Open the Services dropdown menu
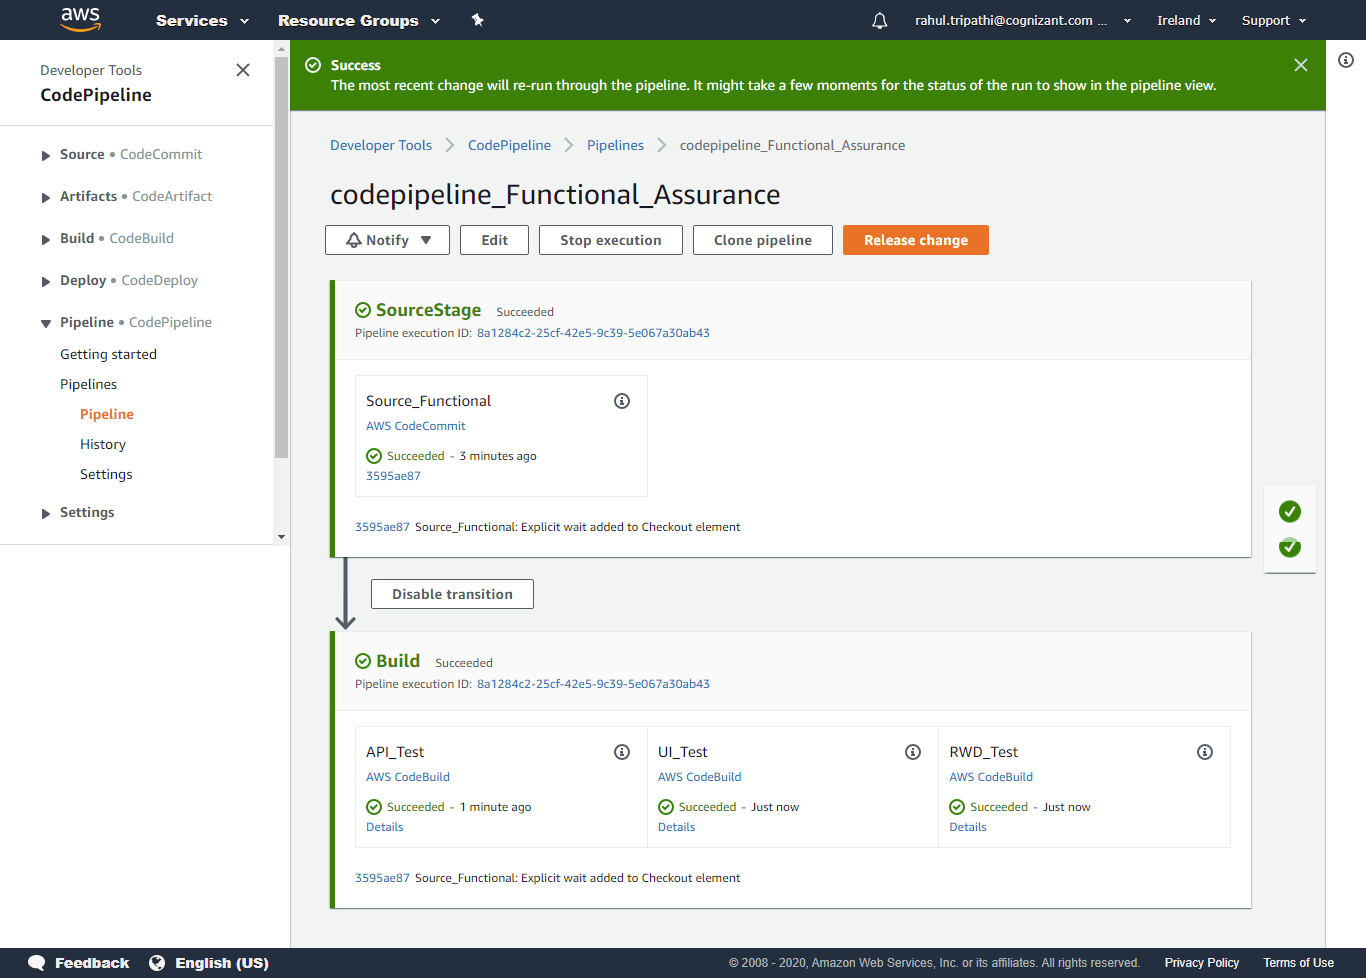Image resolution: width=1366 pixels, height=978 pixels. (x=202, y=20)
